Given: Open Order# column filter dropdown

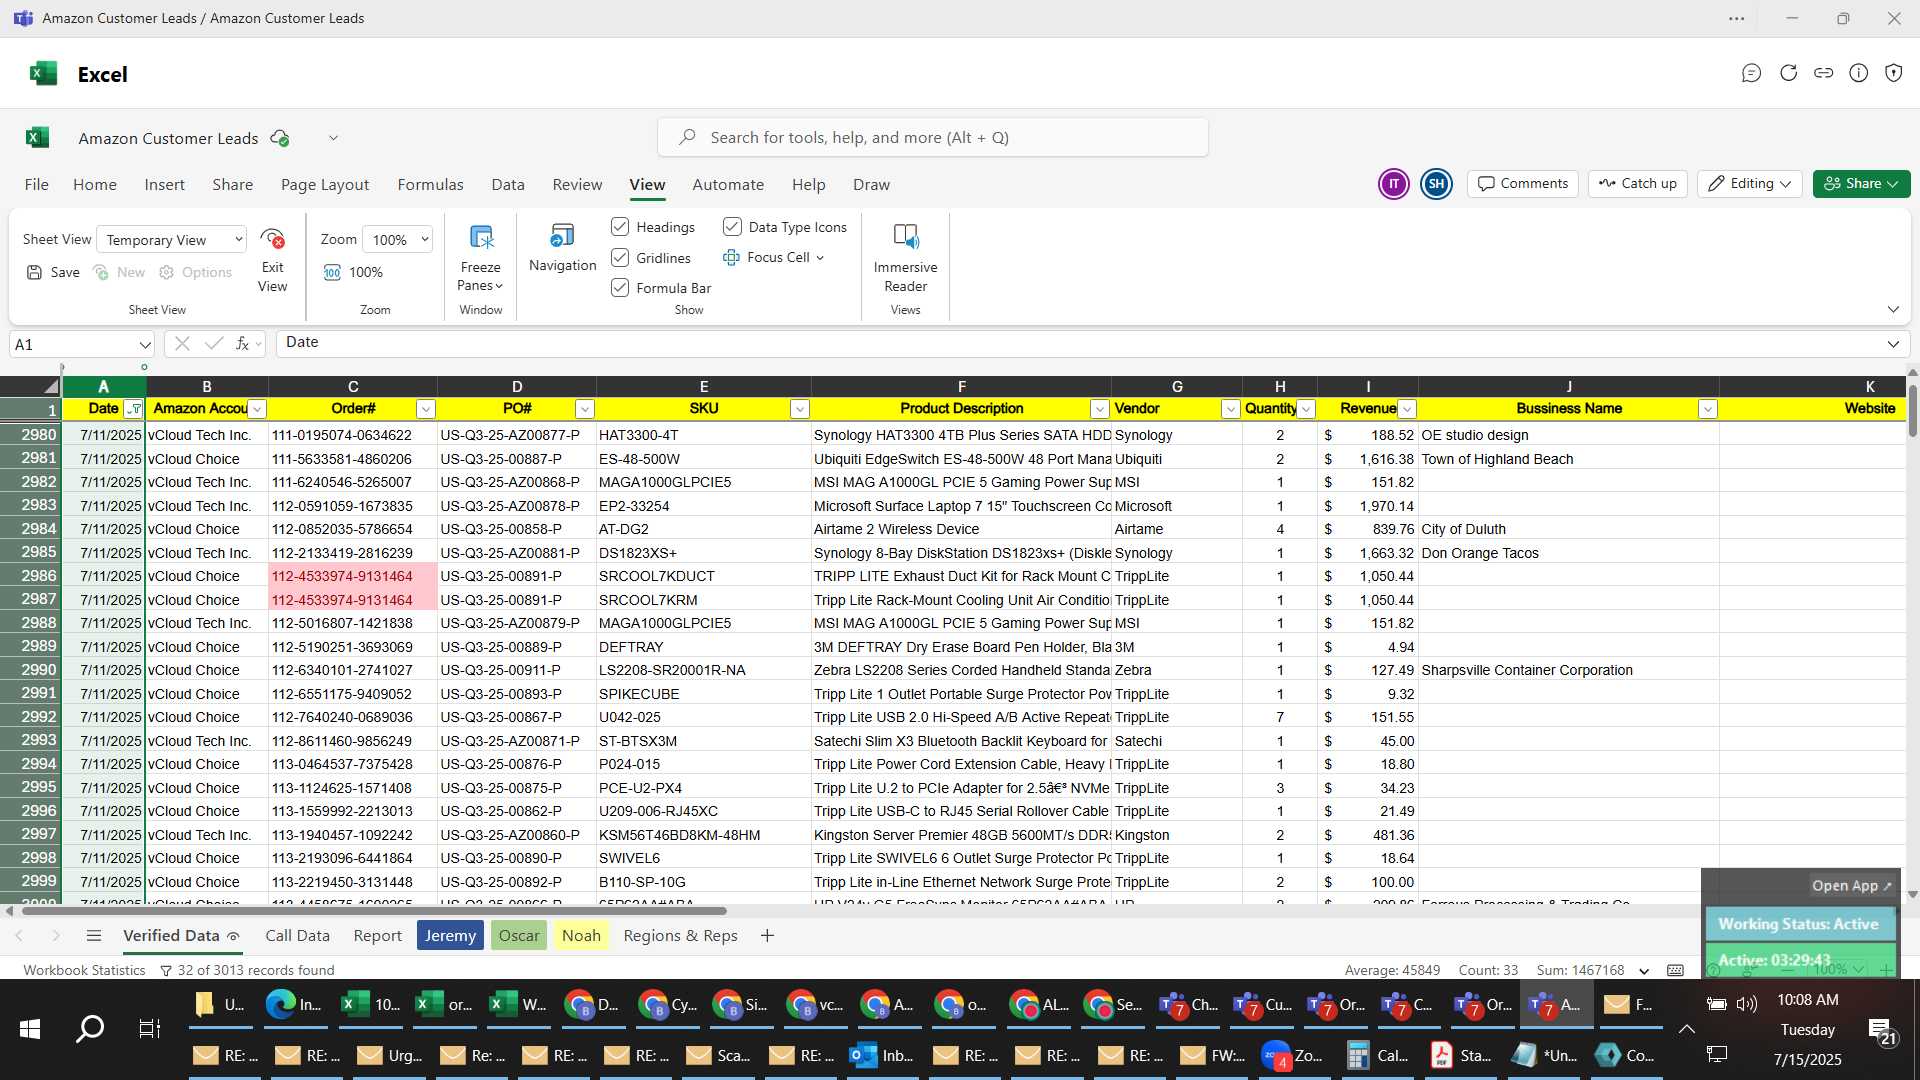Looking at the screenshot, I should tap(425, 408).
